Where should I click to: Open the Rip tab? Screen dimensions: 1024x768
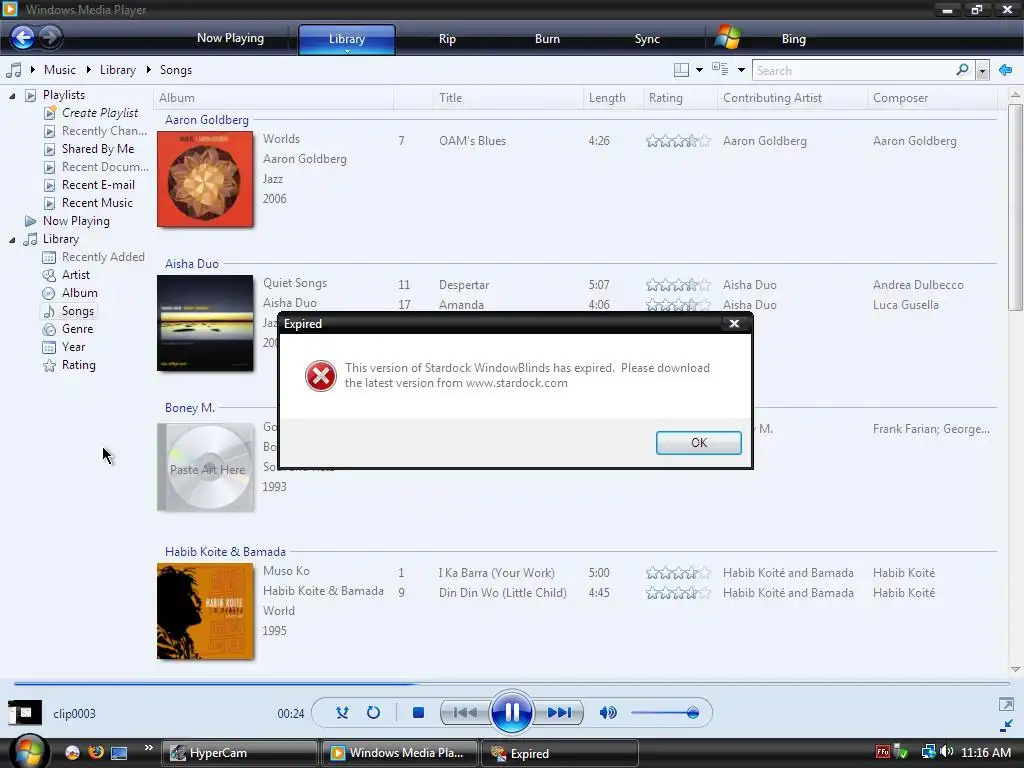pos(447,39)
